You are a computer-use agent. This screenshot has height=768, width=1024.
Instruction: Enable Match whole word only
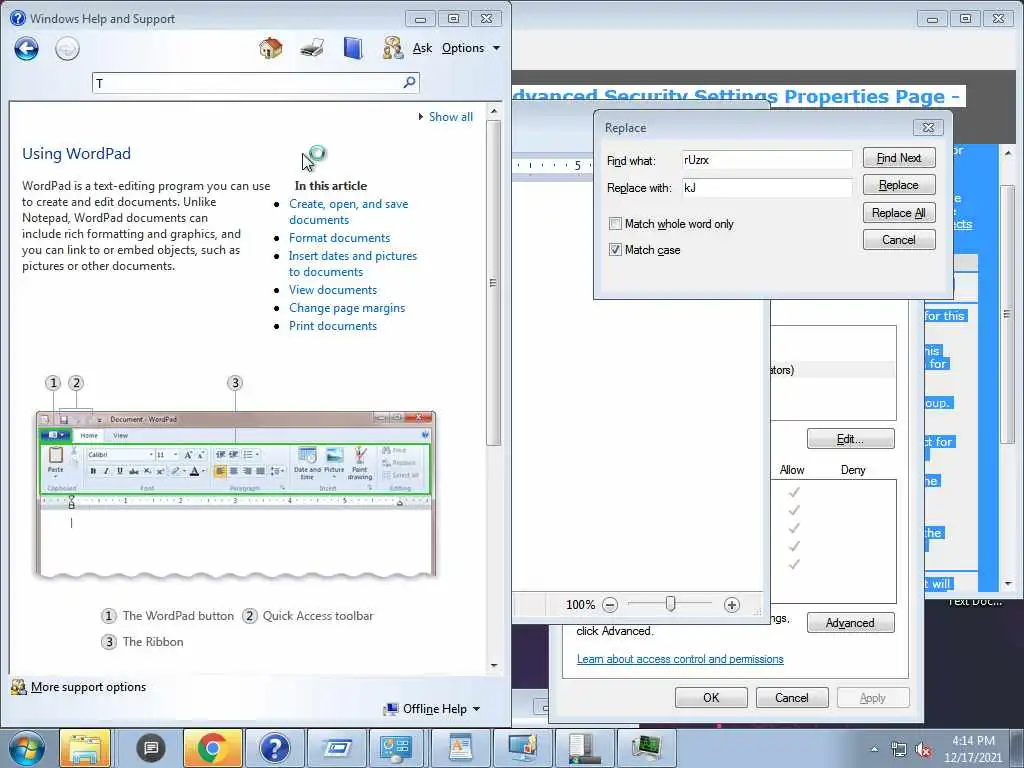tap(615, 224)
